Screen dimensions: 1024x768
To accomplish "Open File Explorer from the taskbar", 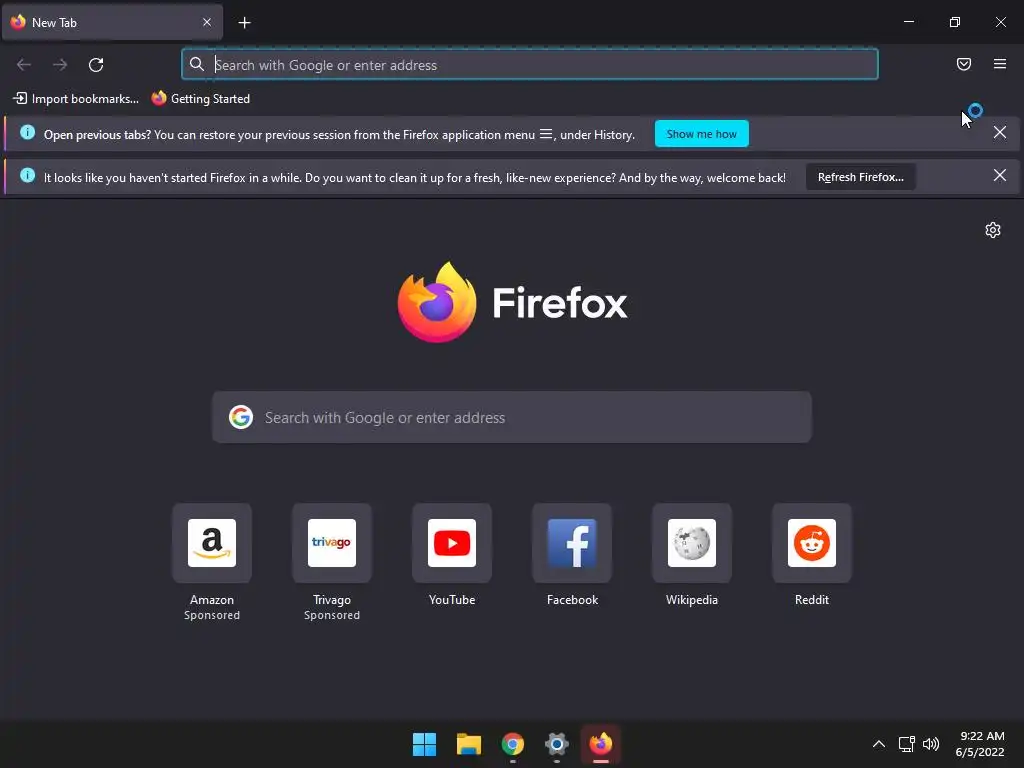I will pos(469,744).
